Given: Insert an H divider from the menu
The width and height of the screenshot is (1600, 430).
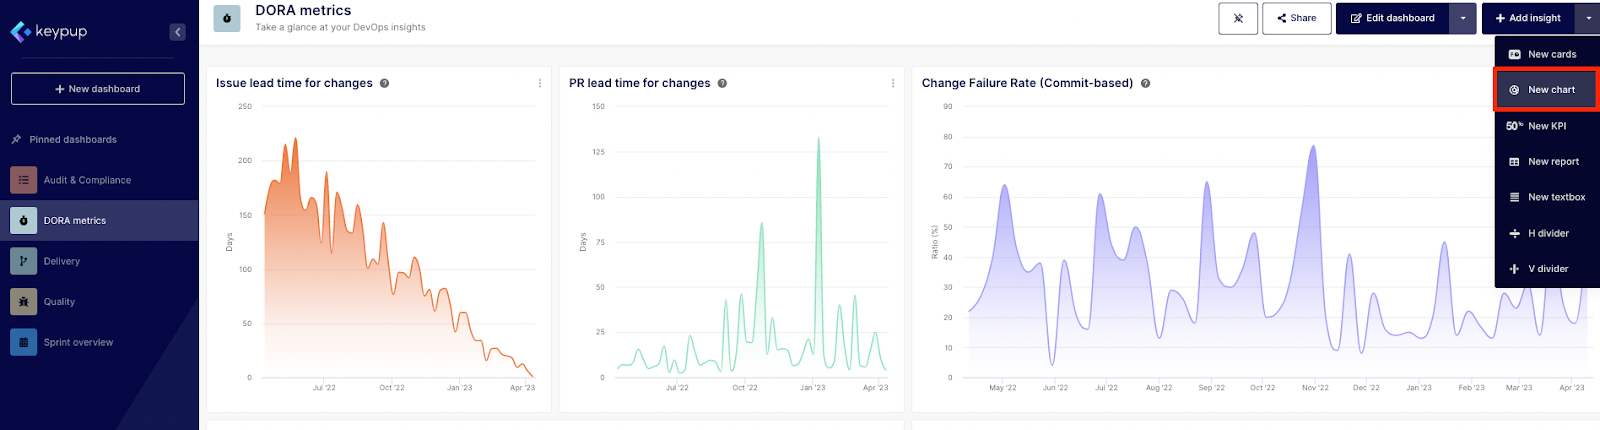Looking at the screenshot, I should 1546,233.
